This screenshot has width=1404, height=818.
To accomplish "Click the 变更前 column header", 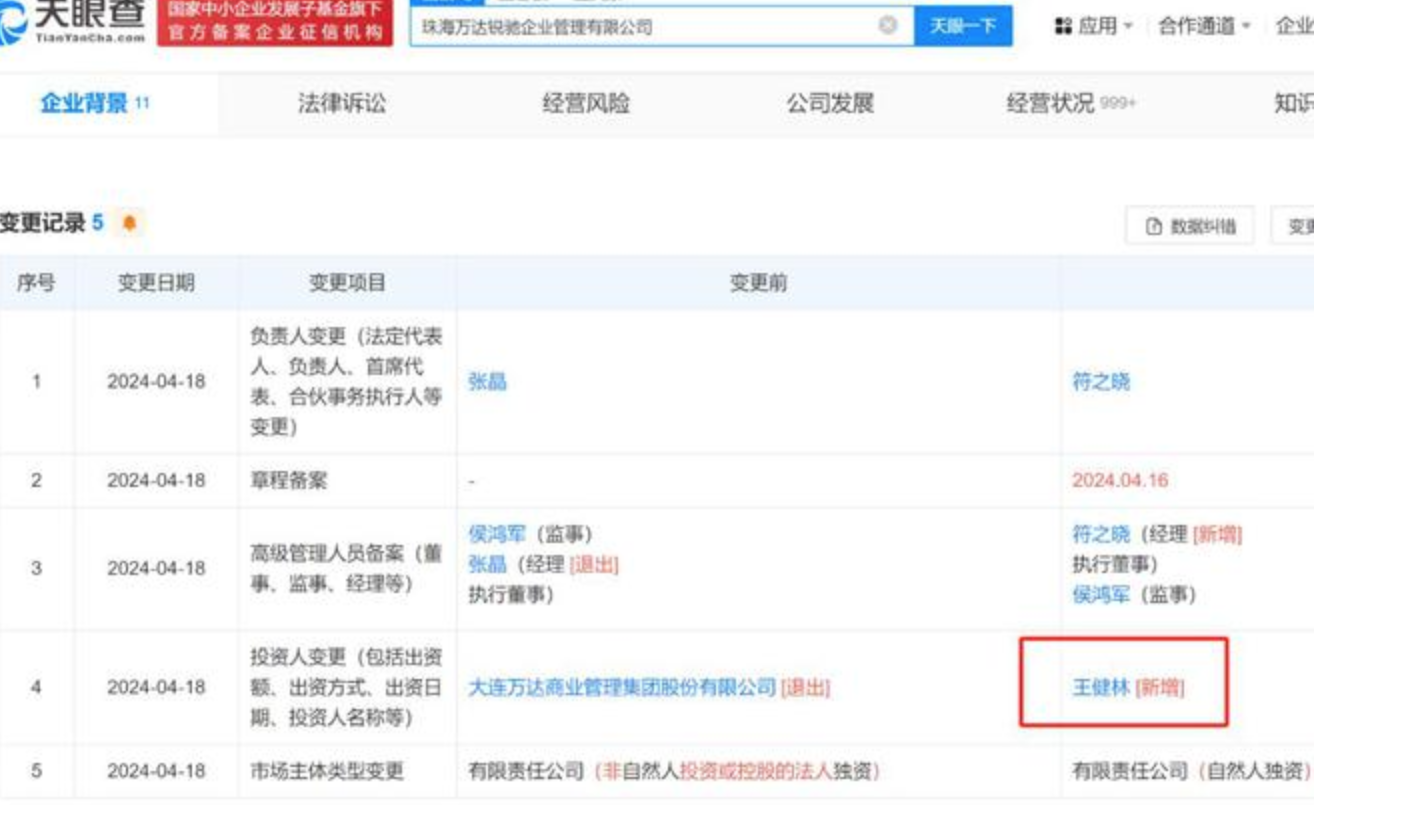I will point(757,283).
